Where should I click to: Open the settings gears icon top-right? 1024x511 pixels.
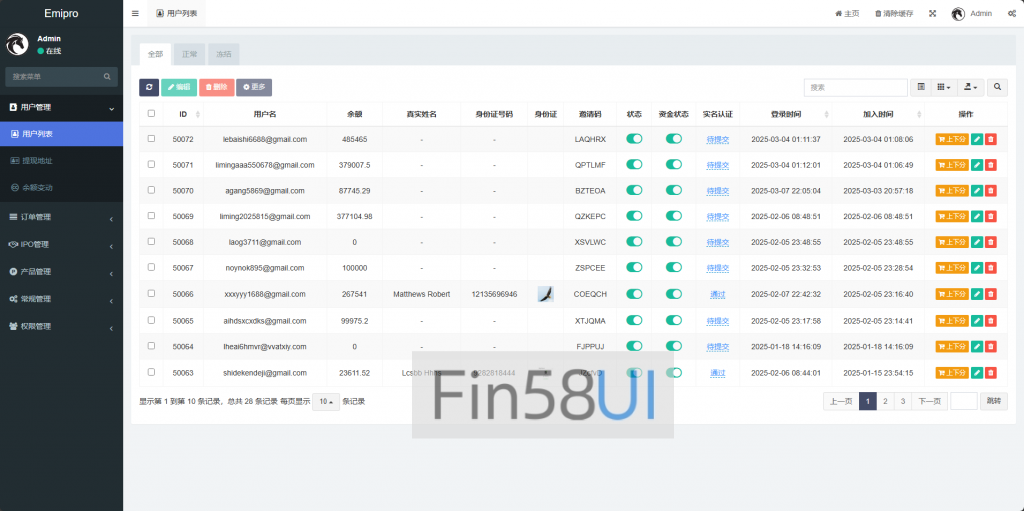click(1009, 14)
